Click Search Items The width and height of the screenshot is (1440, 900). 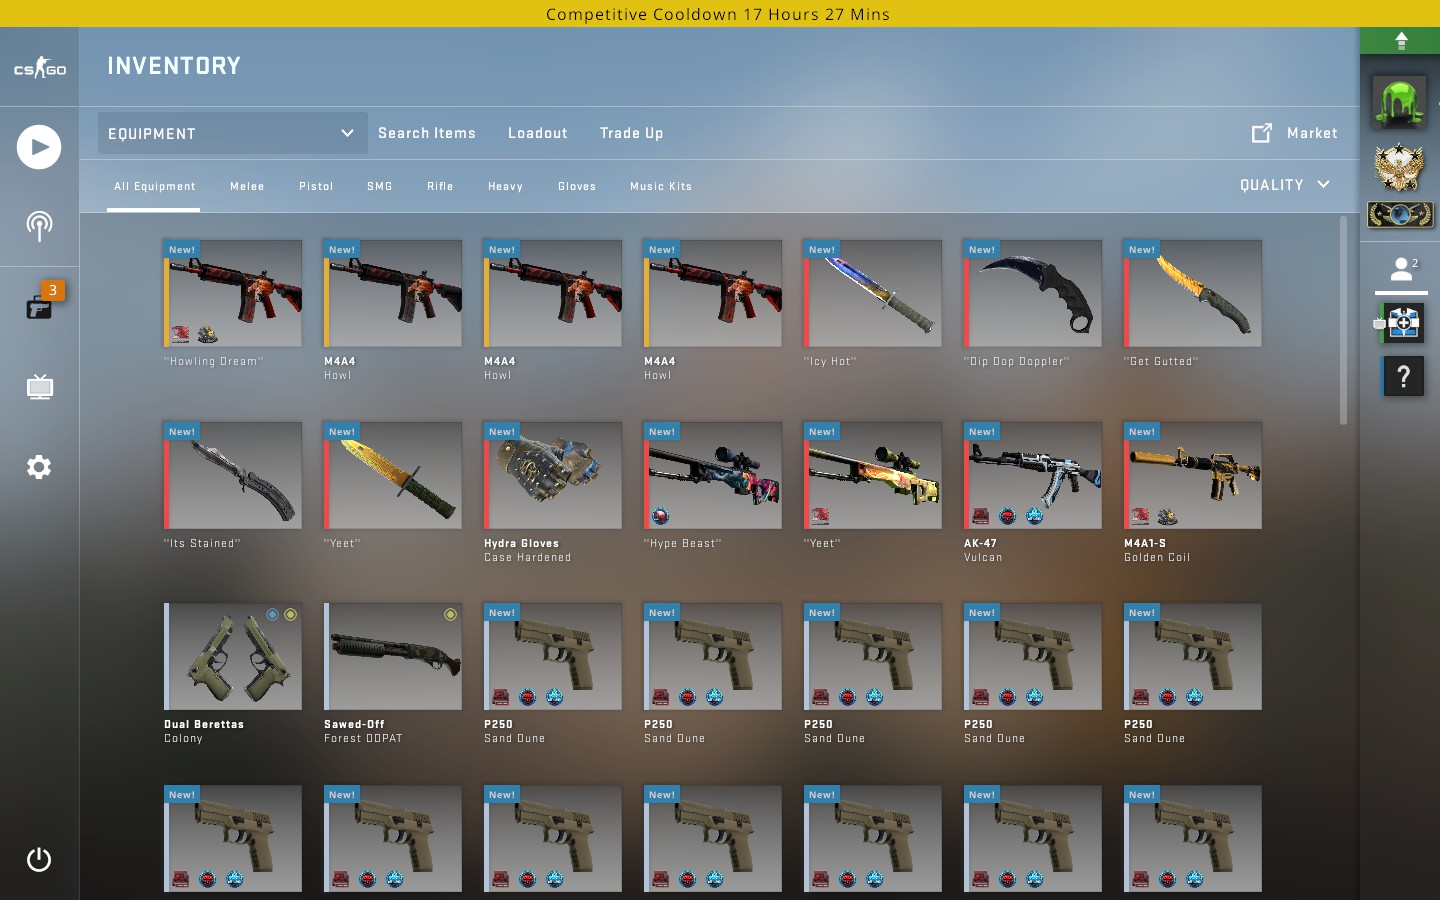pyautogui.click(x=427, y=133)
